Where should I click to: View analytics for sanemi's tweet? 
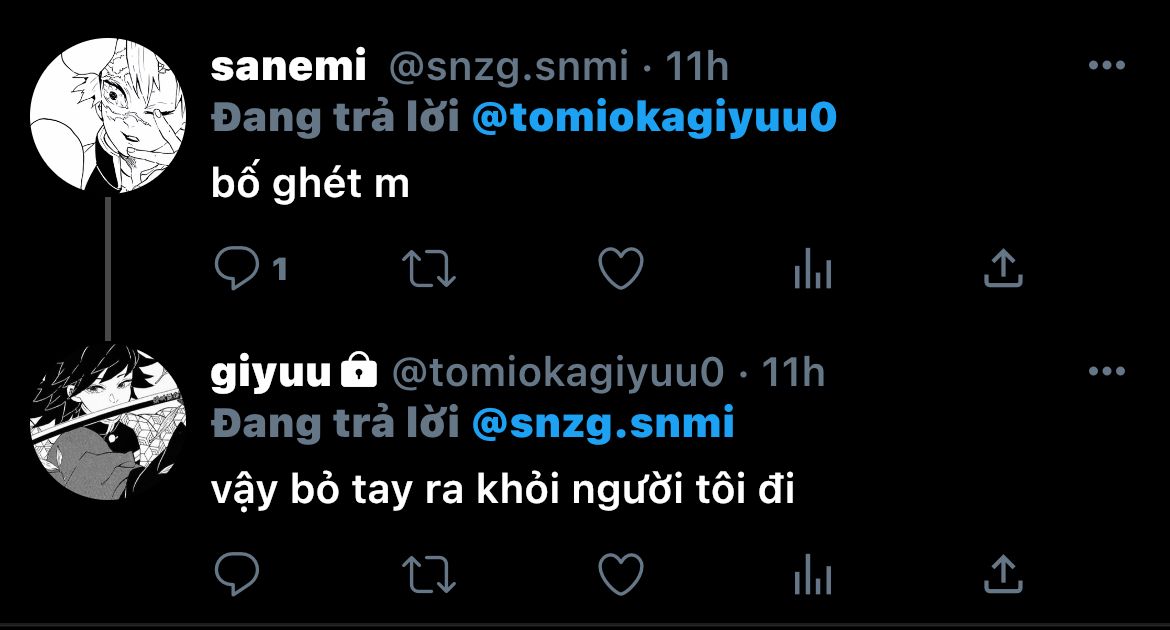pos(812,268)
